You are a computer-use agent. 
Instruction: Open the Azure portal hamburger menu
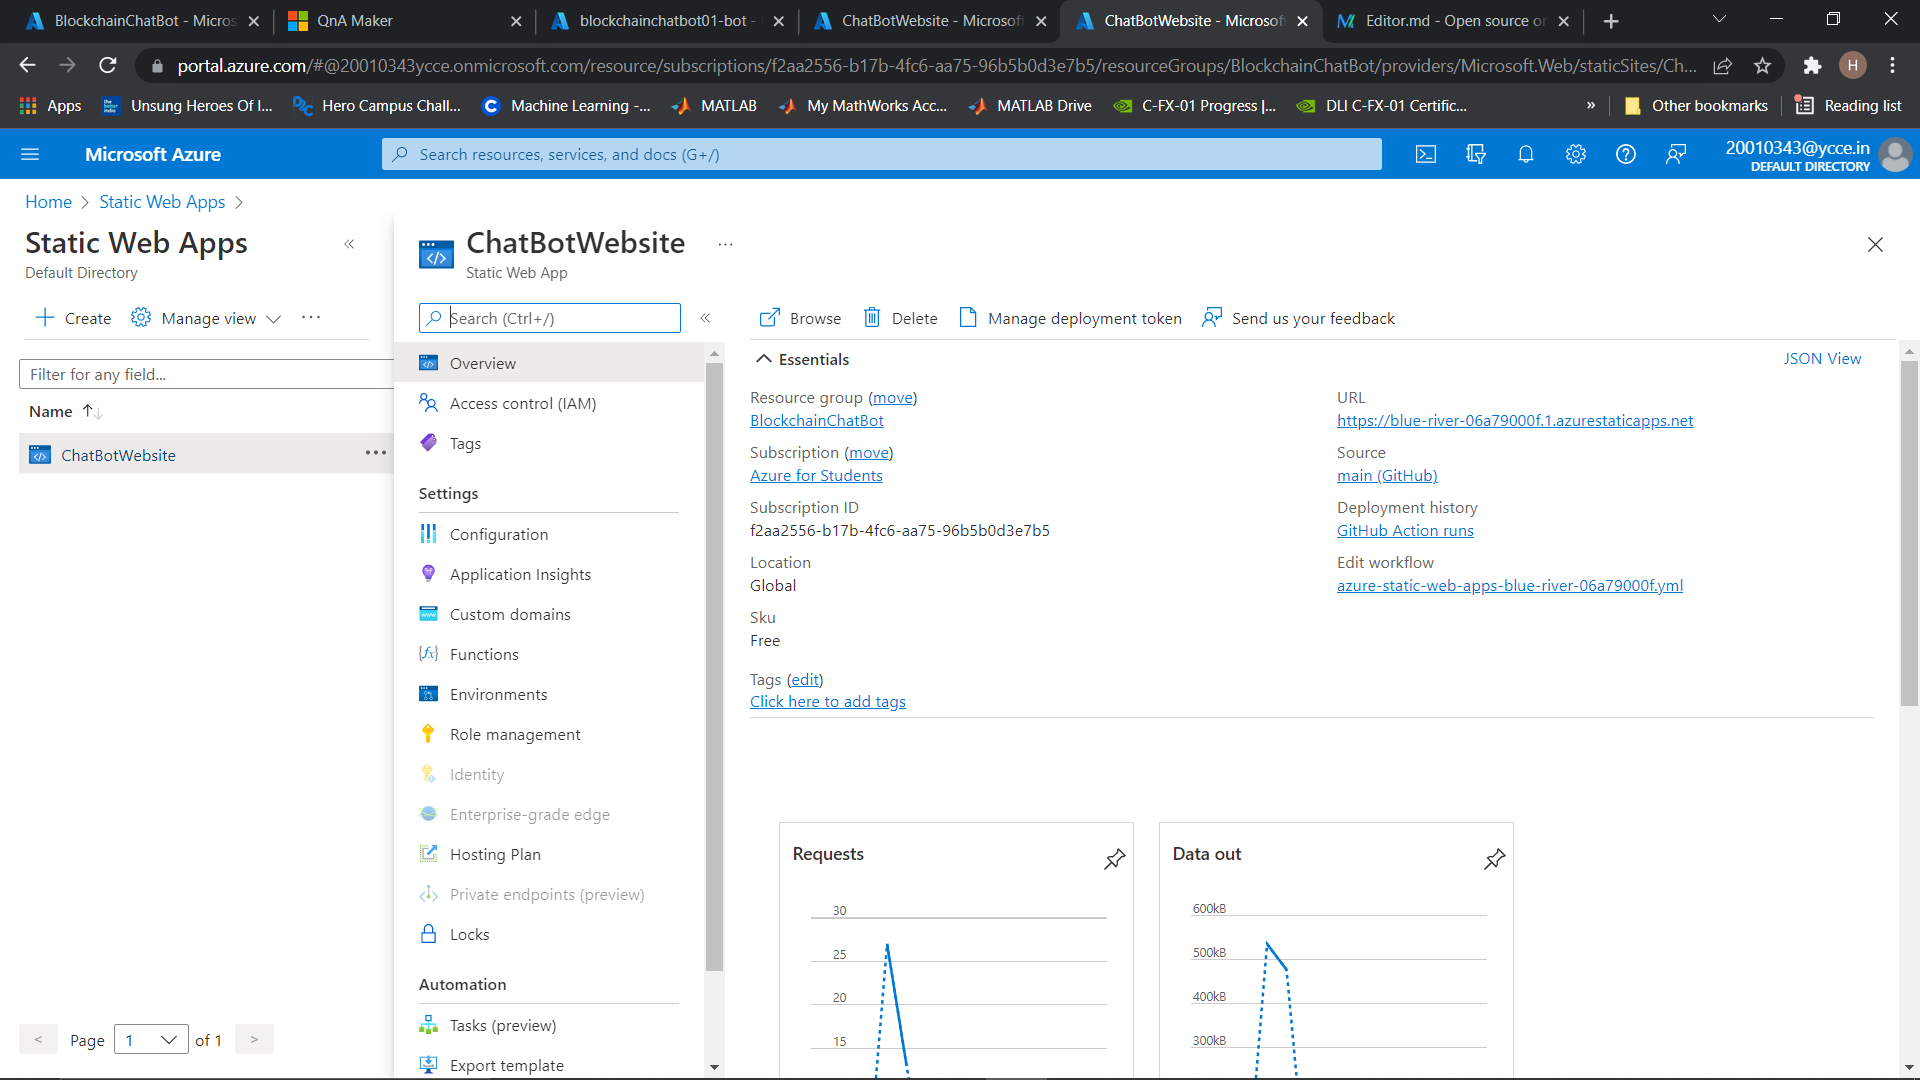(x=30, y=154)
